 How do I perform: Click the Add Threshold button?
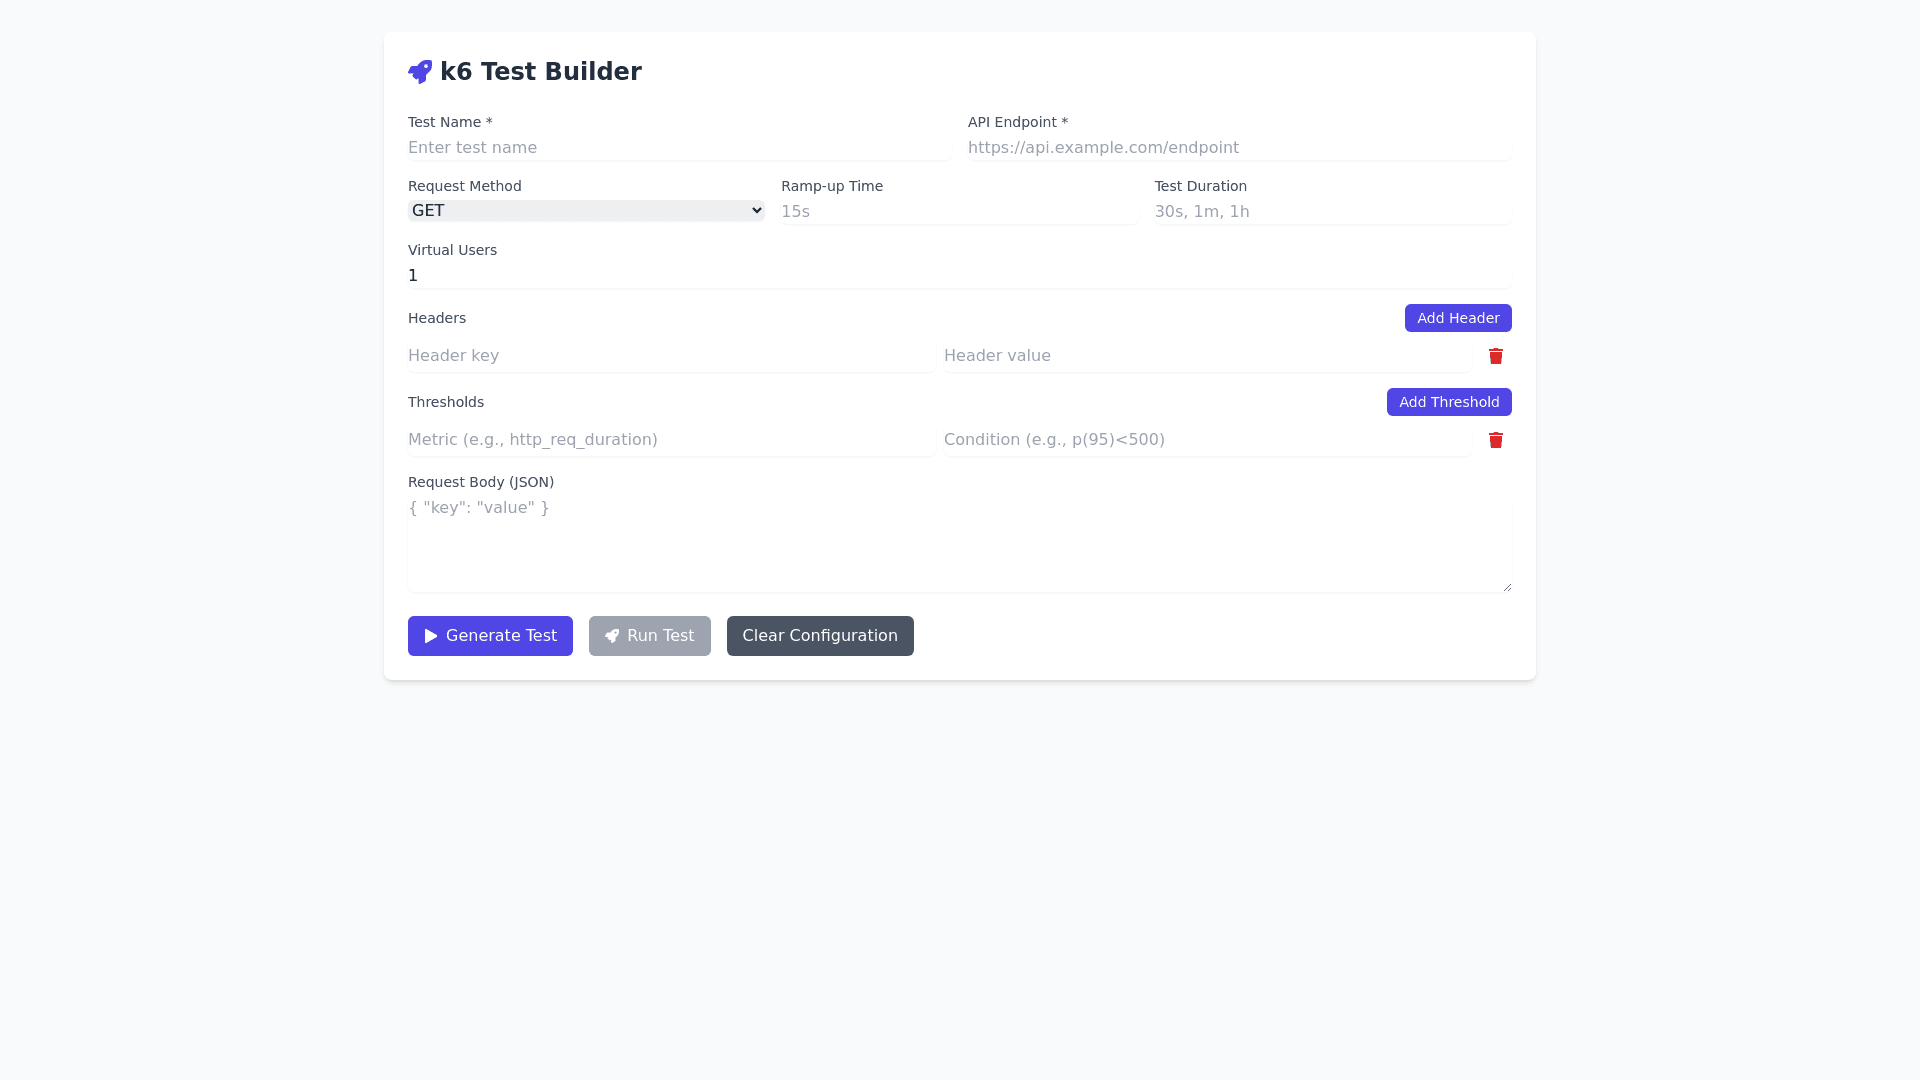point(1448,402)
